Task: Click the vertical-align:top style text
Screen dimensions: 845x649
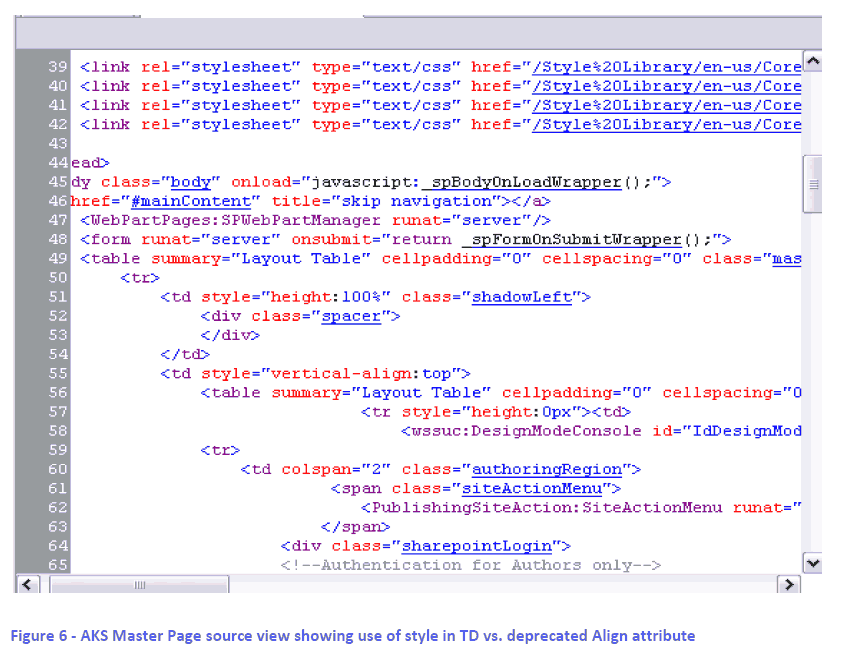Action: [x=361, y=374]
